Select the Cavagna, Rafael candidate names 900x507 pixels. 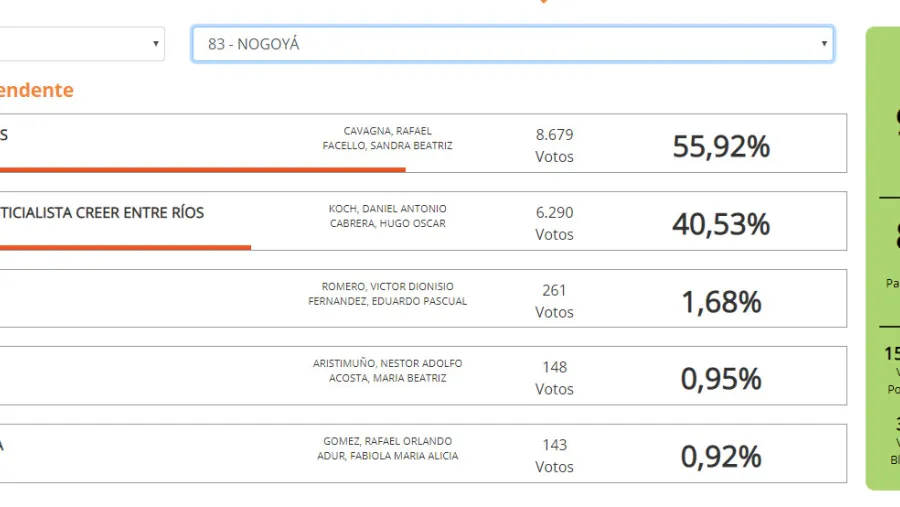(x=387, y=138)
